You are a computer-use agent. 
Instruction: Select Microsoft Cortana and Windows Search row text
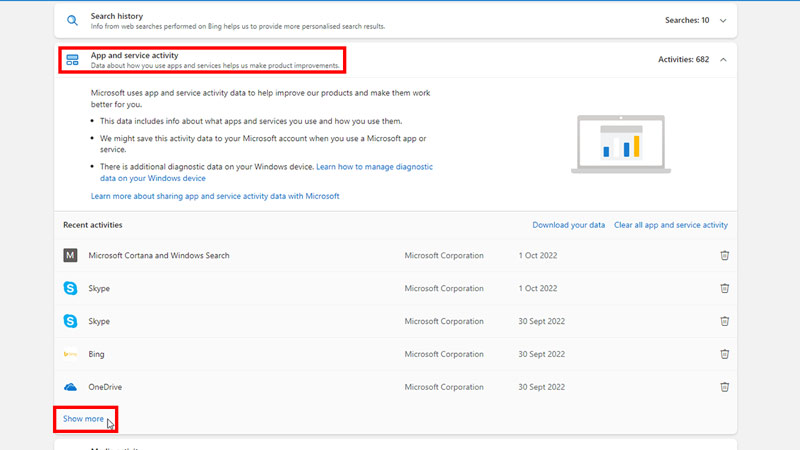click(x=159, y=255)
